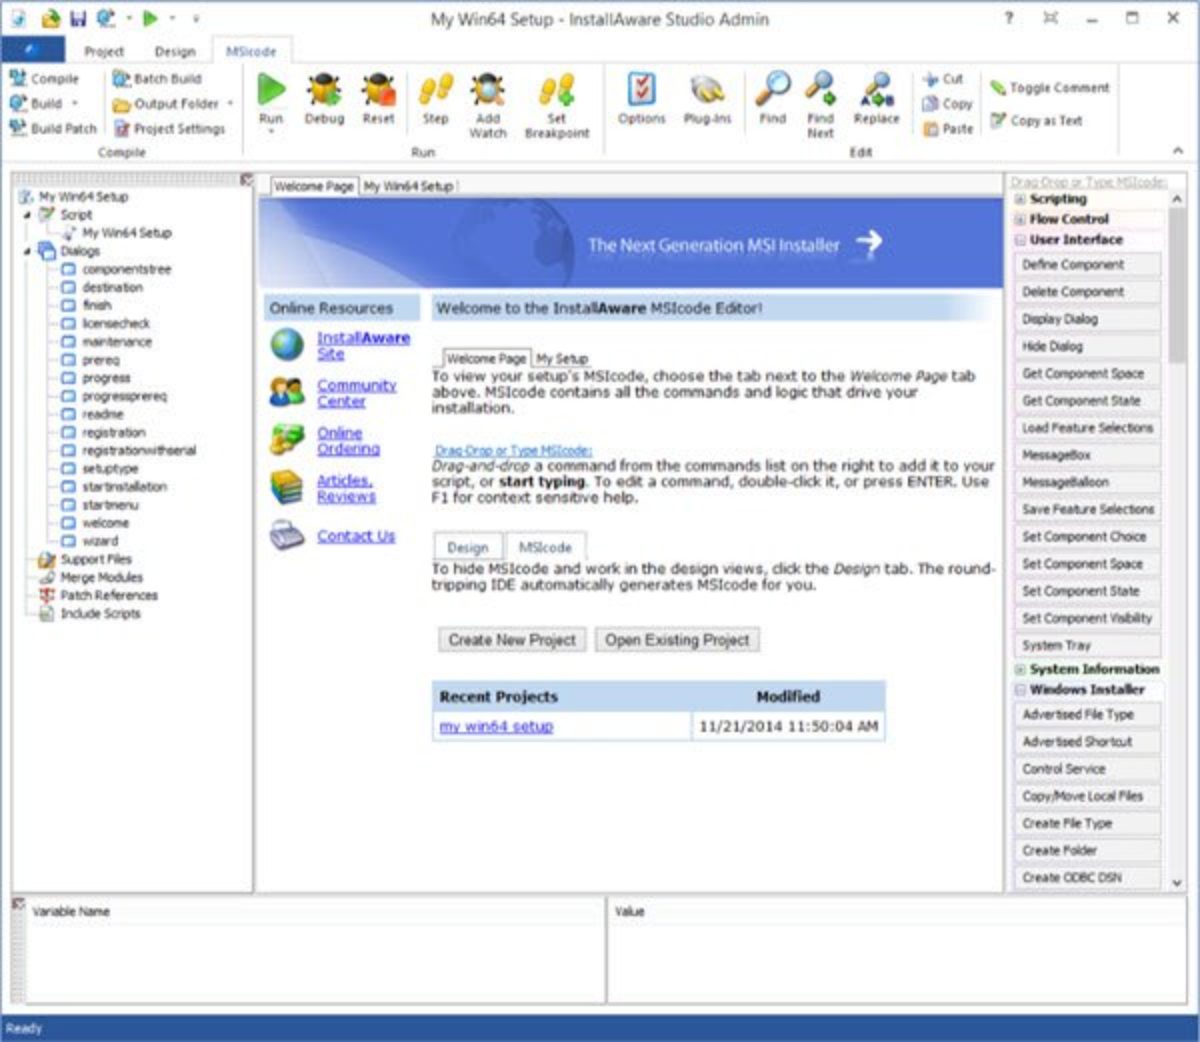Collapse the User Interface category
The width and height of the screenshot is (1200, 1042).
(1020, 240)
